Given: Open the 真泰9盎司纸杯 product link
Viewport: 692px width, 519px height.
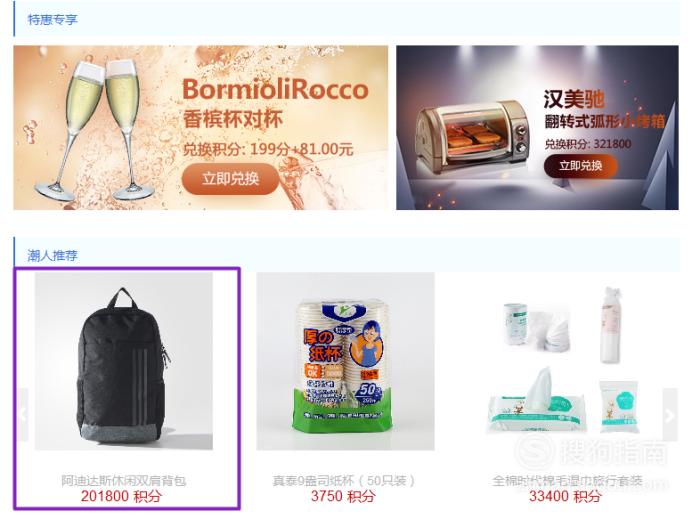Looking at the screenshot, I should pyautogui.click(x=343, y=481).
